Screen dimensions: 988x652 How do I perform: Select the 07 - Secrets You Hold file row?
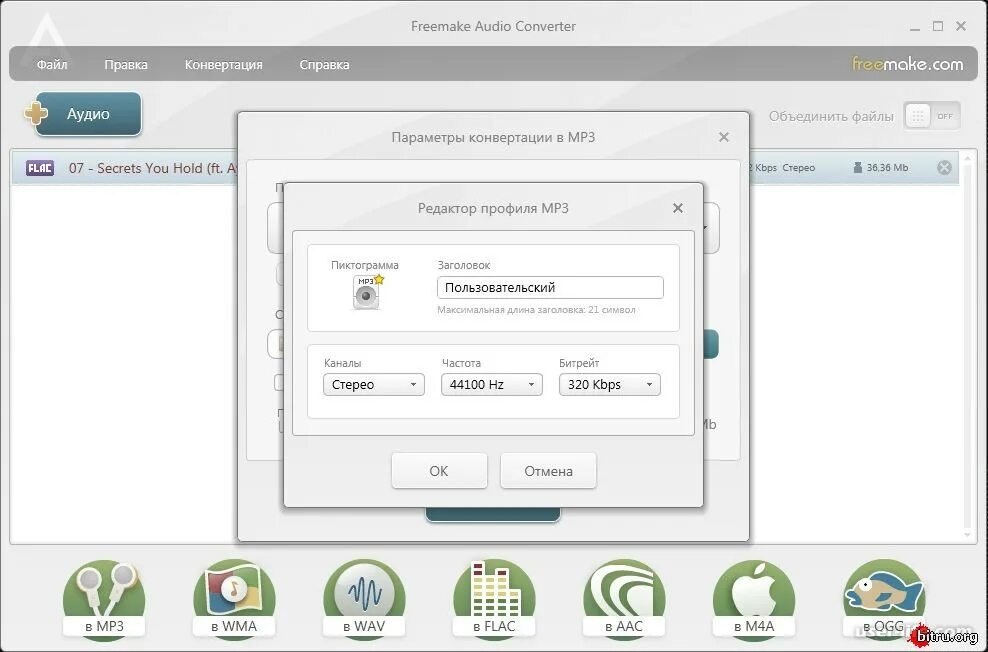(x=485, y=168)
